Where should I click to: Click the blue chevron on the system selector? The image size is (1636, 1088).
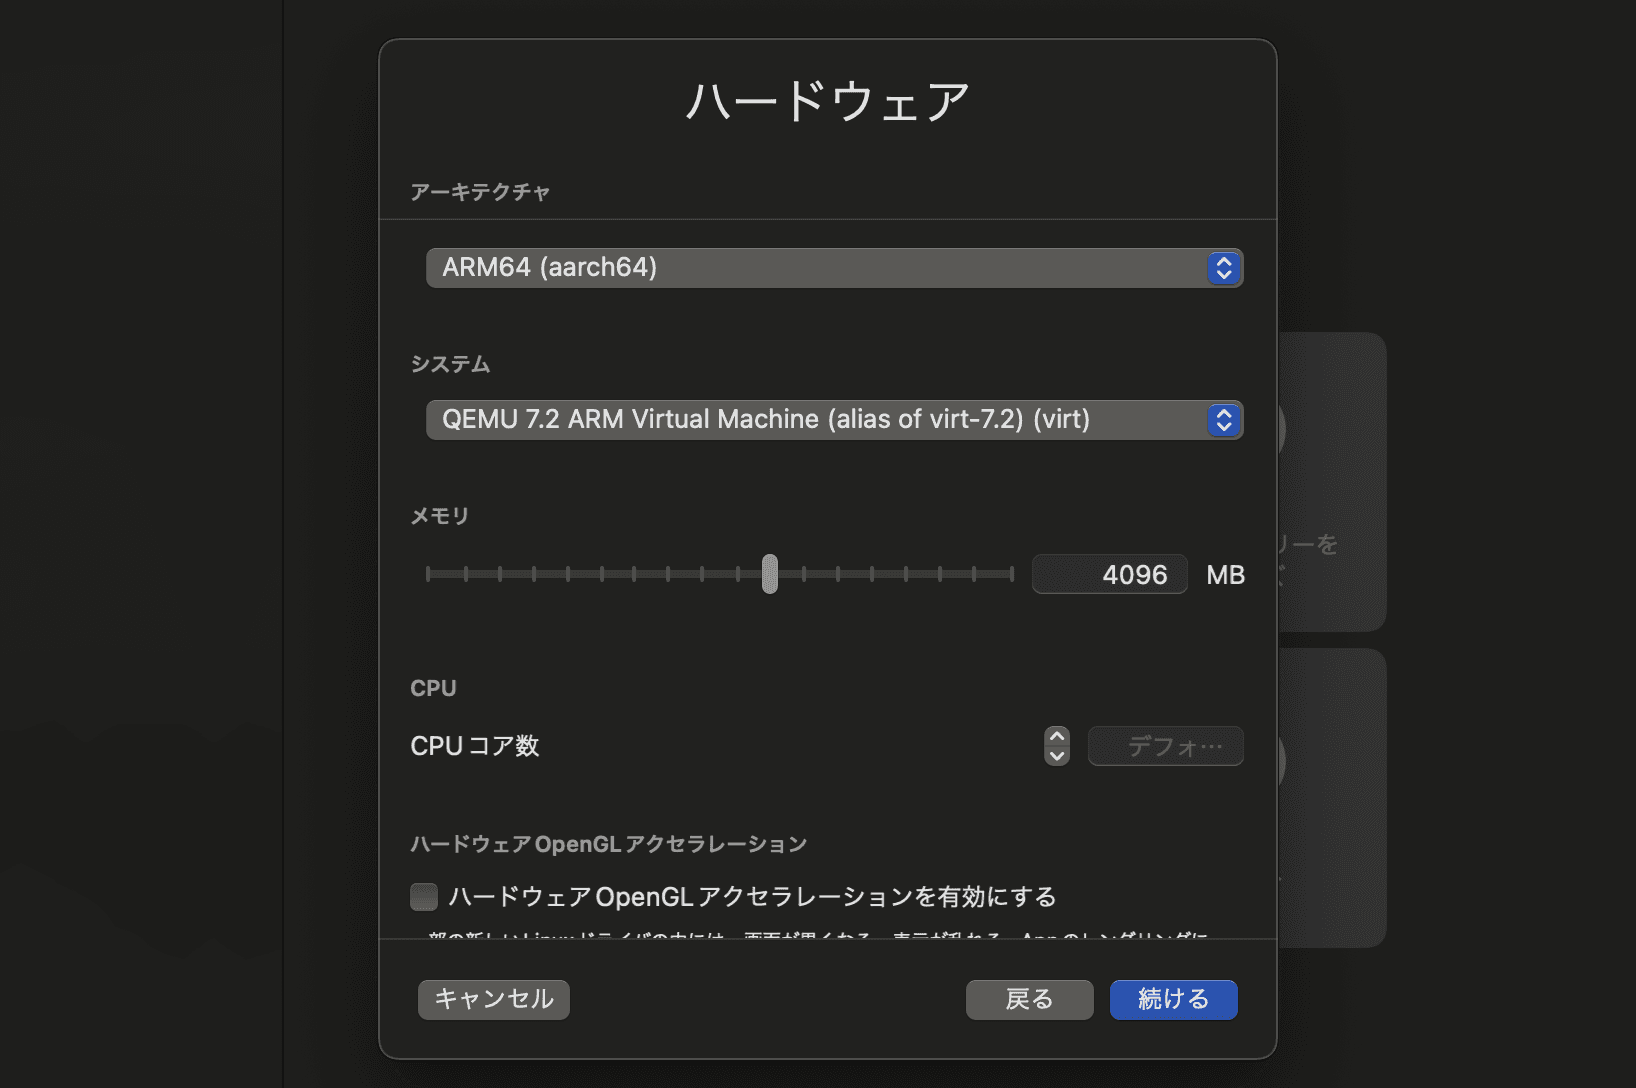[x=1223, y=420]
